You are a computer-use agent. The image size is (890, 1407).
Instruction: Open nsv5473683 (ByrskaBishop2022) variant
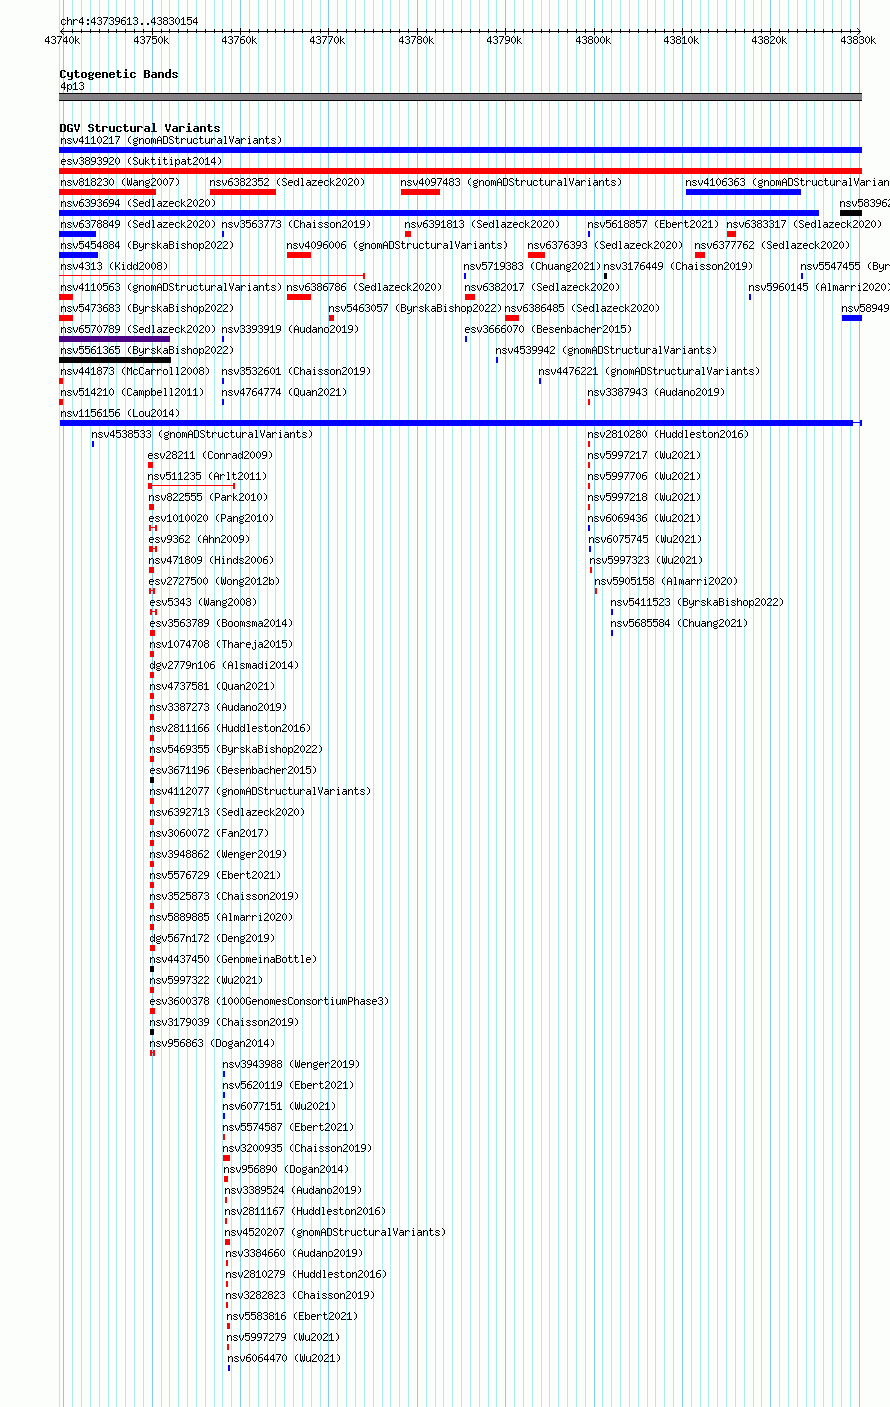tap(146, 308)
